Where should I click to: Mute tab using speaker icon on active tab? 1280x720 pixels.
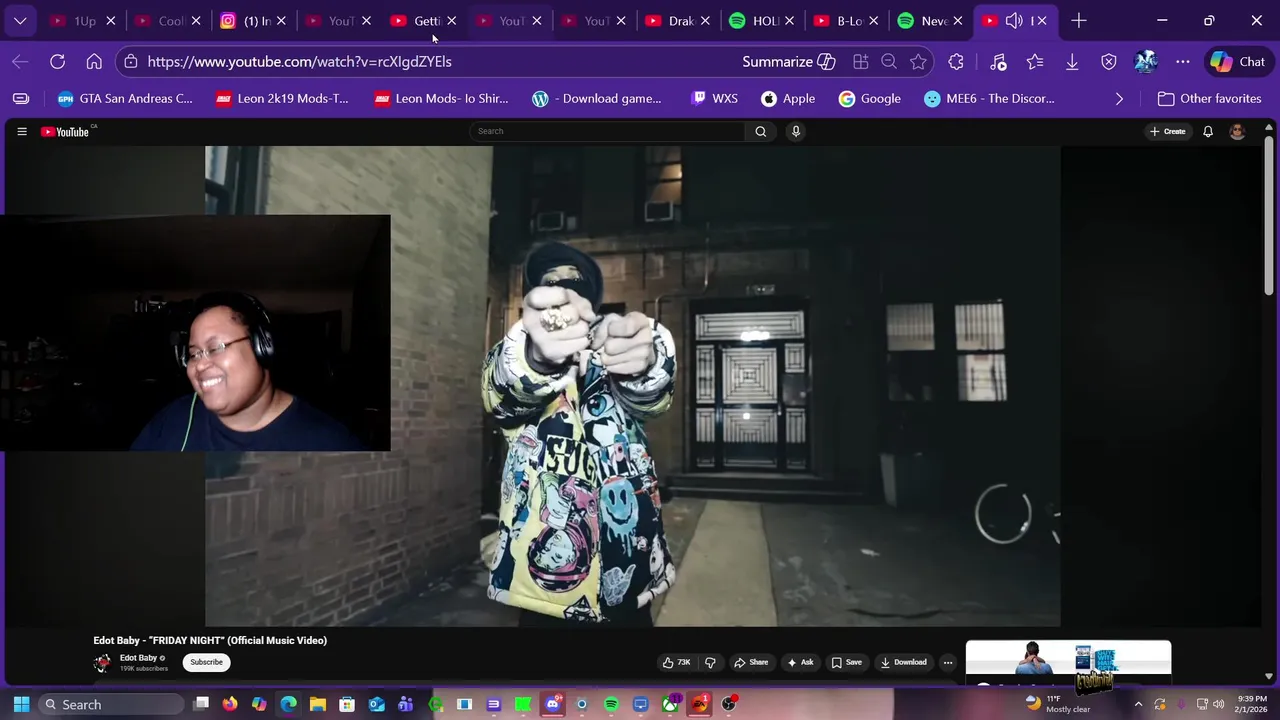tap(1014, 21)
